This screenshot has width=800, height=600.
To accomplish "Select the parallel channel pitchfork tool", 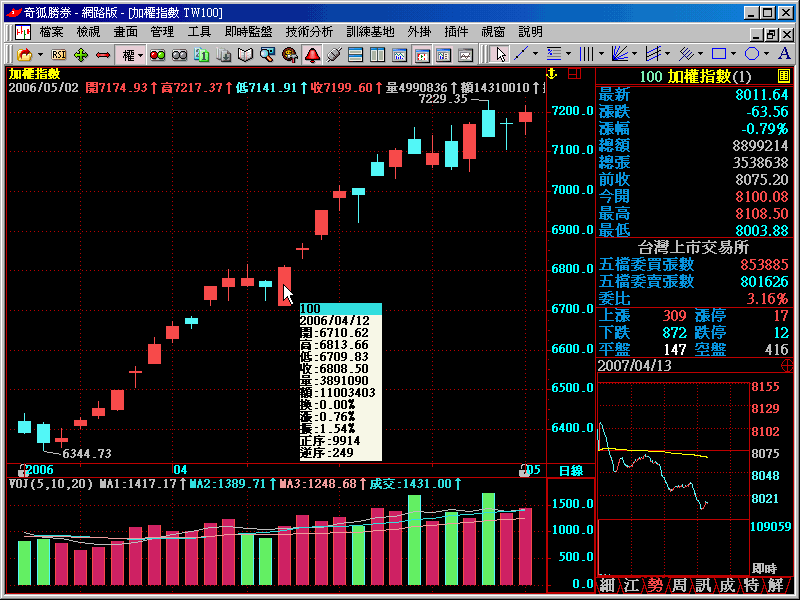I will (653, 54).
